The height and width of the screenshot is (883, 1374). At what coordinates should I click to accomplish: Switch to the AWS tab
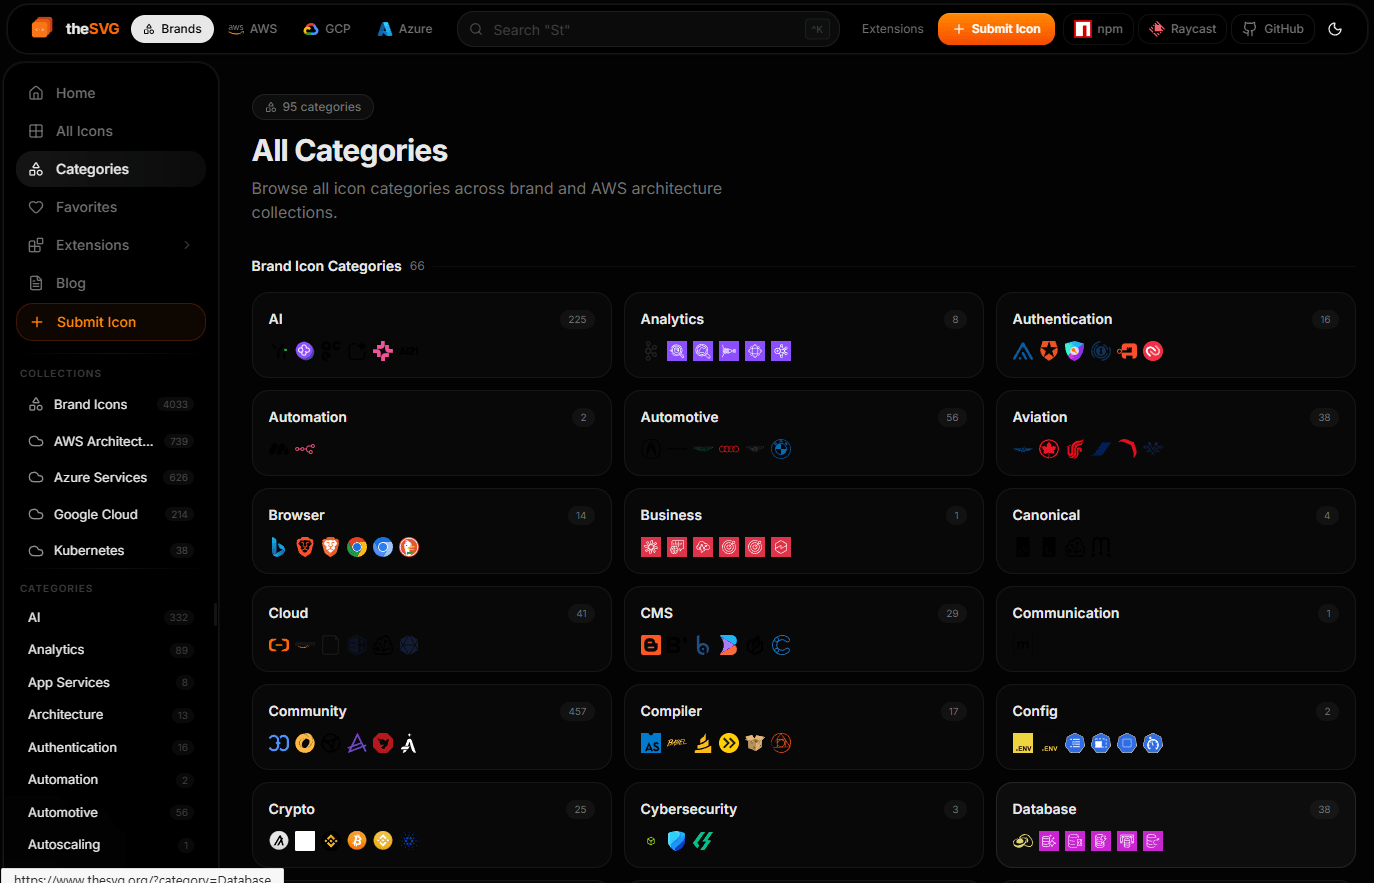tap(253, 29)
